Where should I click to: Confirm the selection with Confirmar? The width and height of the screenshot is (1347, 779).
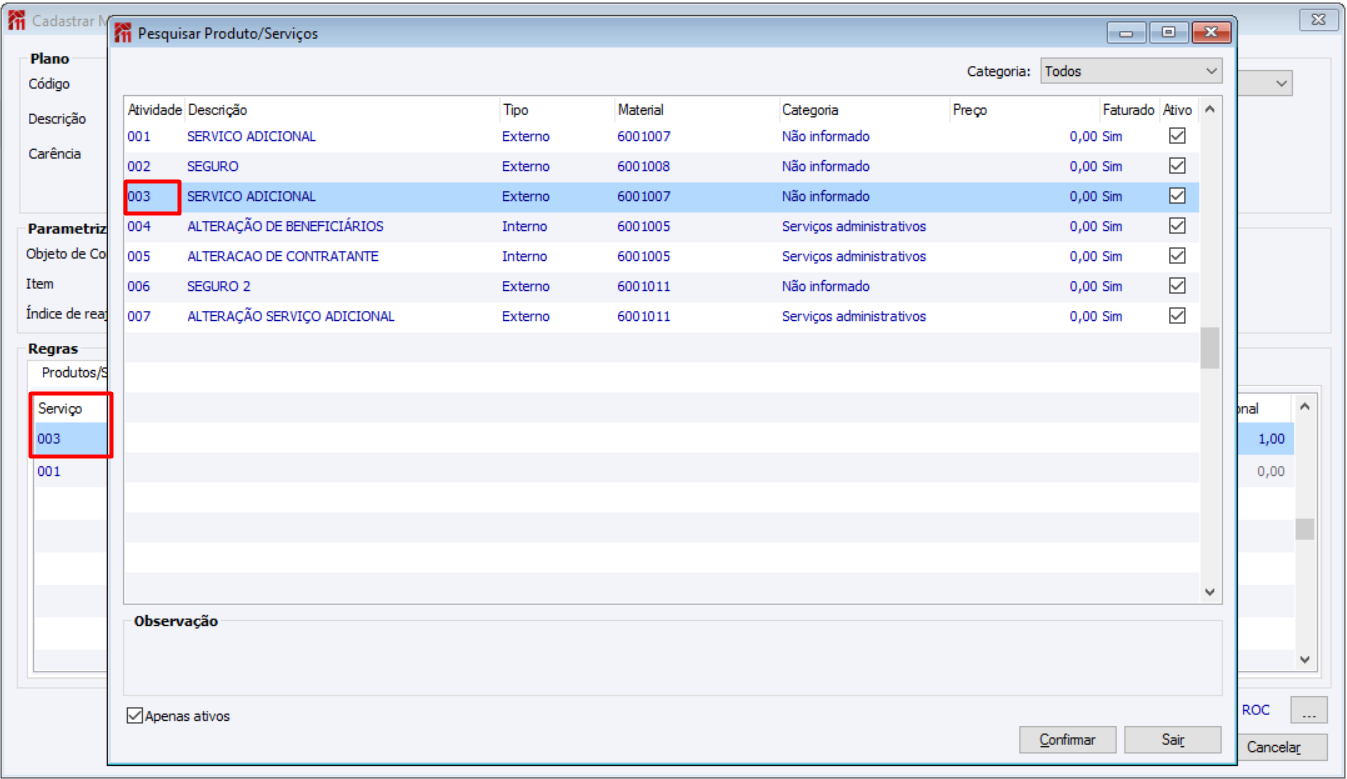pyautogui.click(x=1067, y=740)
